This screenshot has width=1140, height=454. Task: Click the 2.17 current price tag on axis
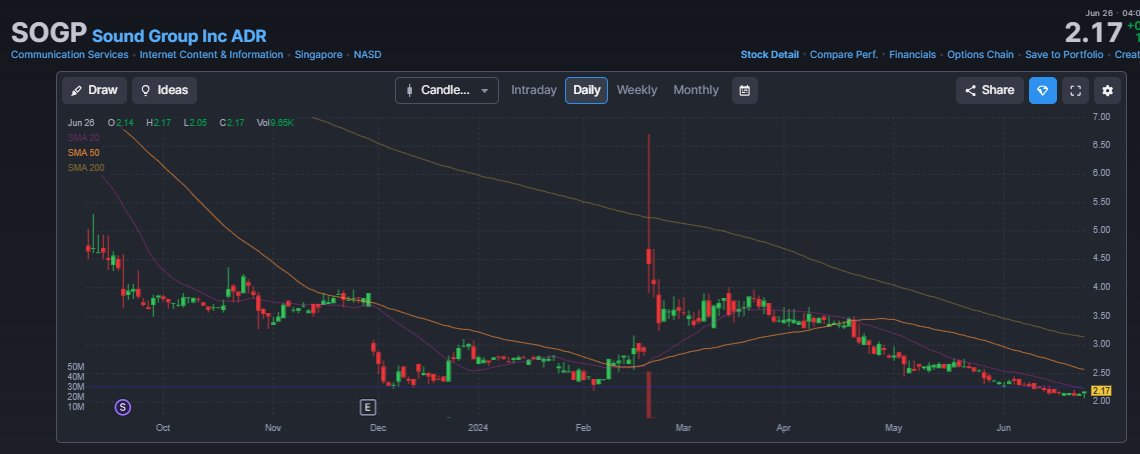click(x=1102, y=391)
